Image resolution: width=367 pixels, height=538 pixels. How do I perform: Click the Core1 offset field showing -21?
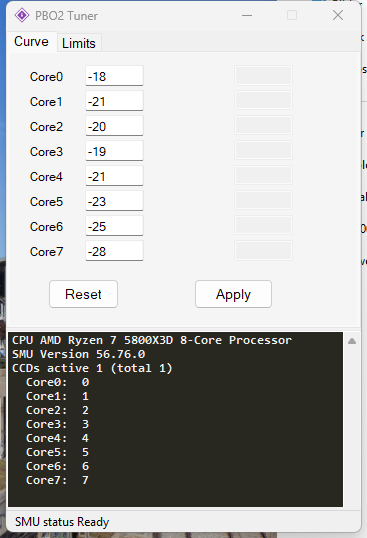point(114,101)
